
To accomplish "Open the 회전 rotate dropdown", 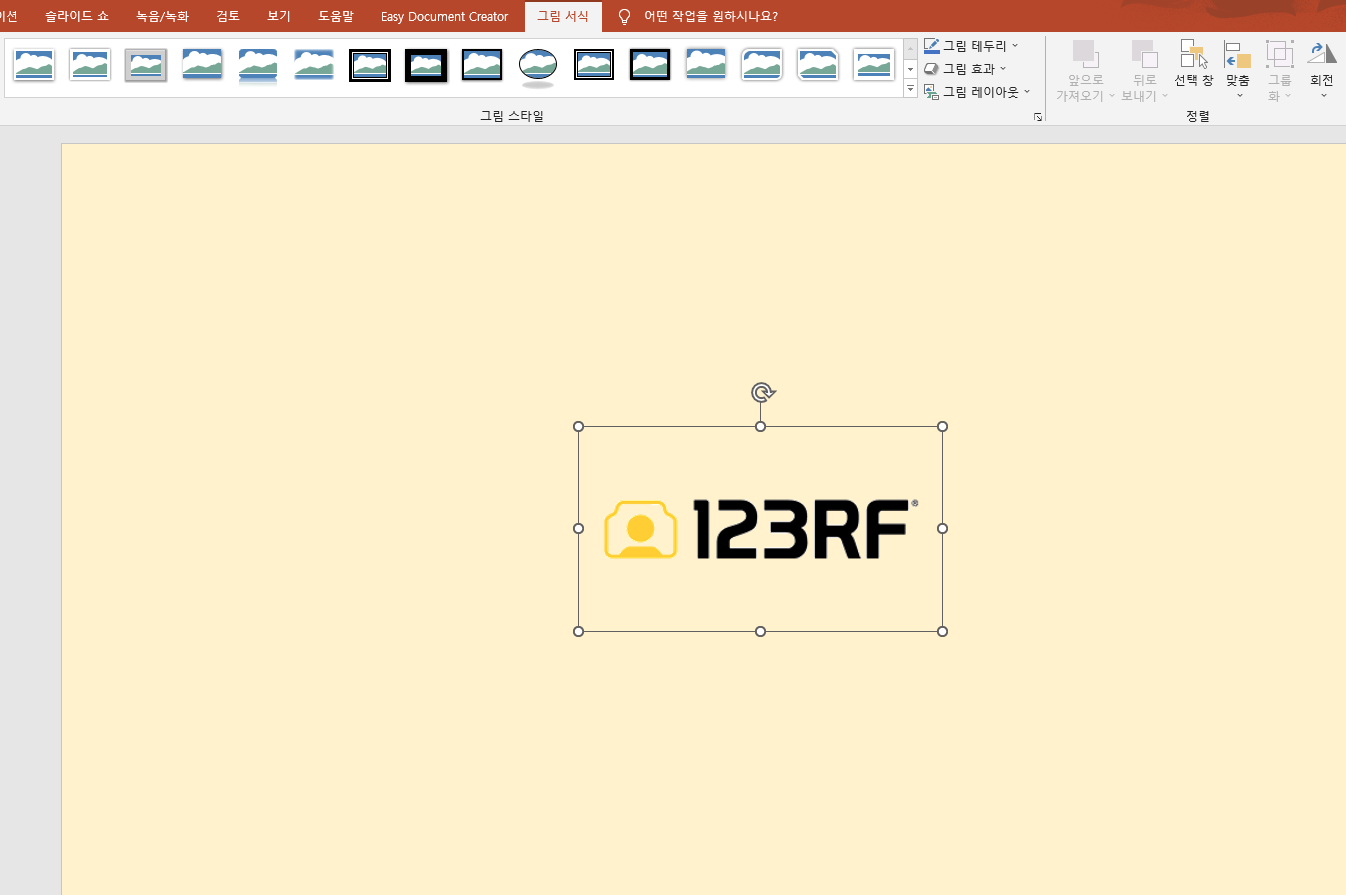I will point(1322,70).
